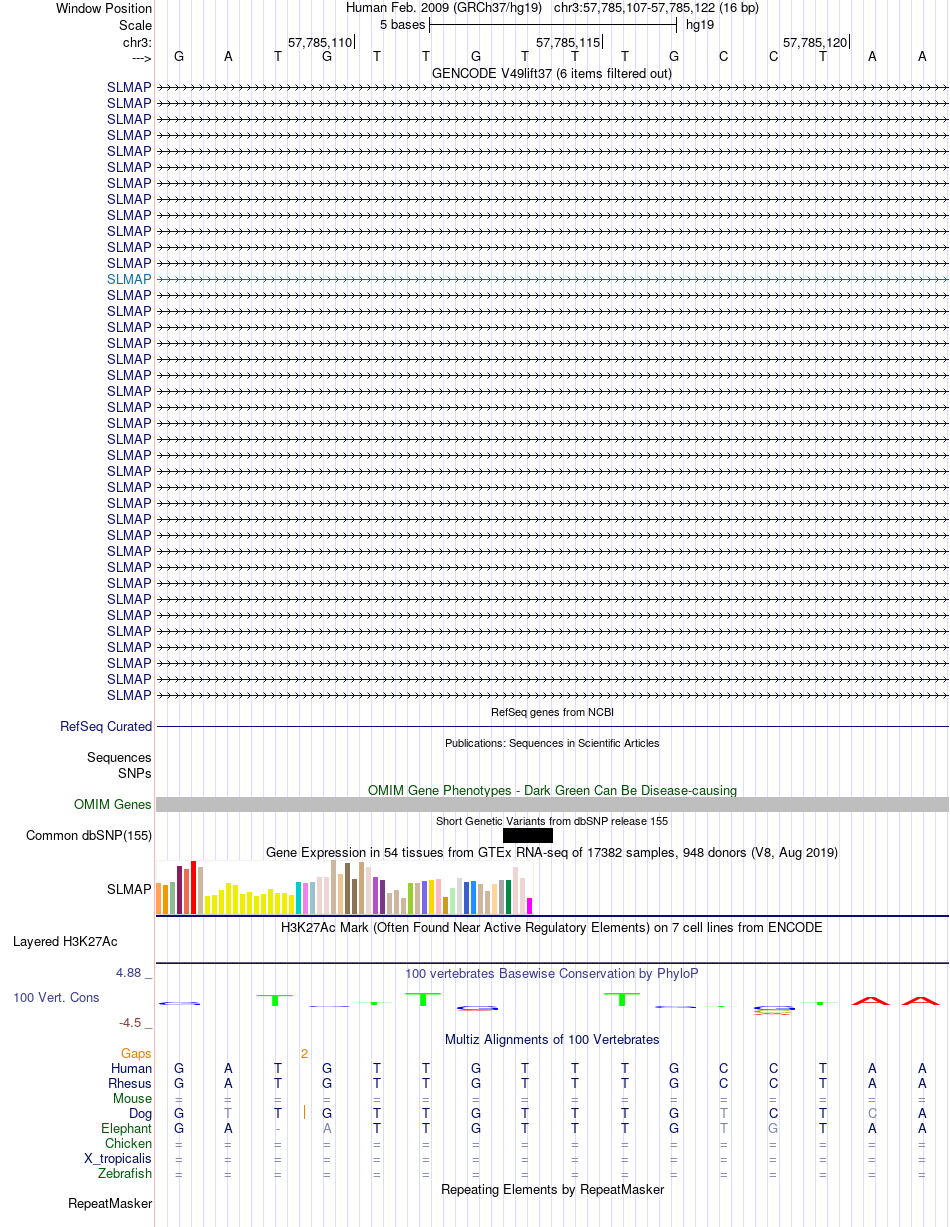The height and width of the screenshot is (1227, 950).
Task: Open 'Short Genetic Variants from dbSNP release 155' title
Action: point(552,821)
